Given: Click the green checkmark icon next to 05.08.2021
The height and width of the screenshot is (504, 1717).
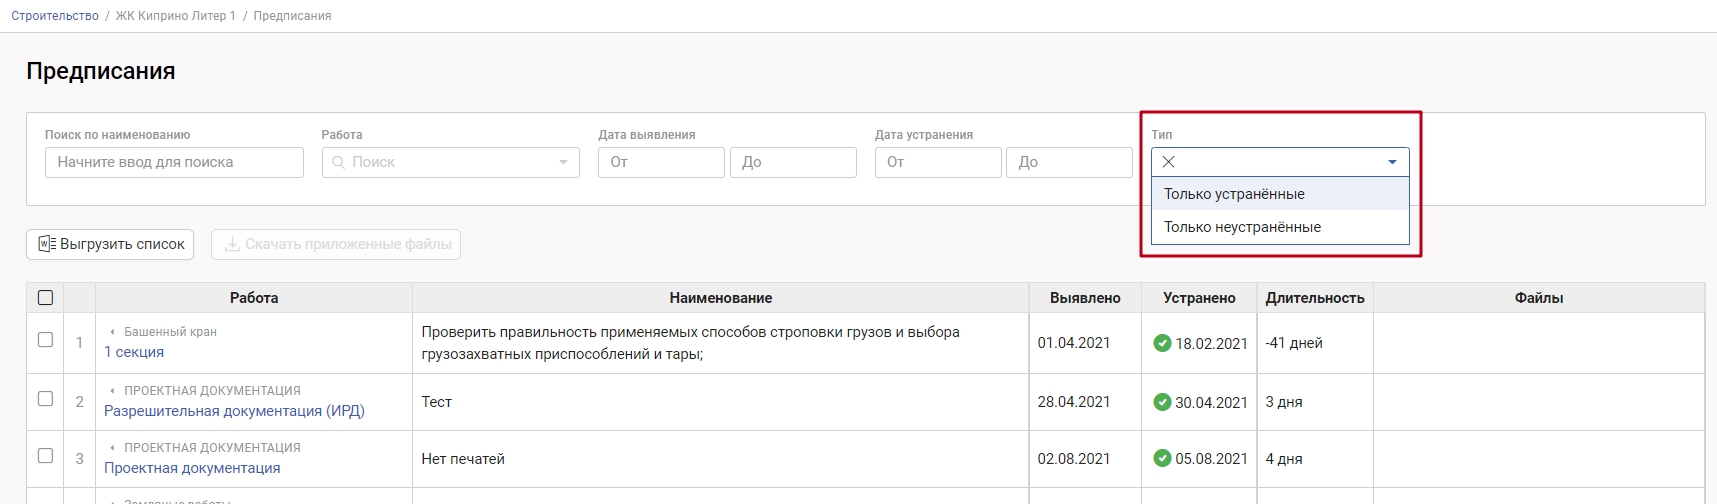Looking at the screenshot, I should 1162,459.
